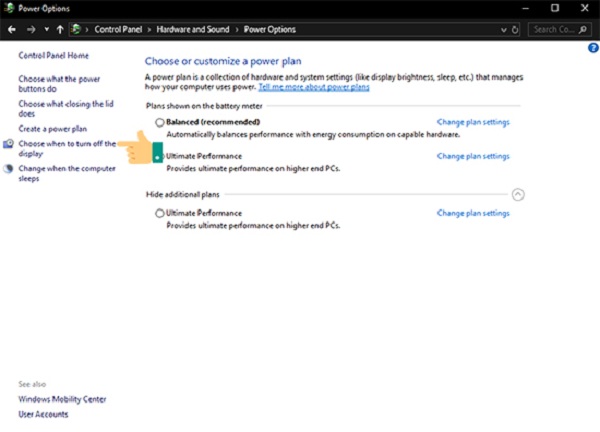Minimize the Power Options window
The height and width of the screenshot is (432, 600).
pos(526,8)
